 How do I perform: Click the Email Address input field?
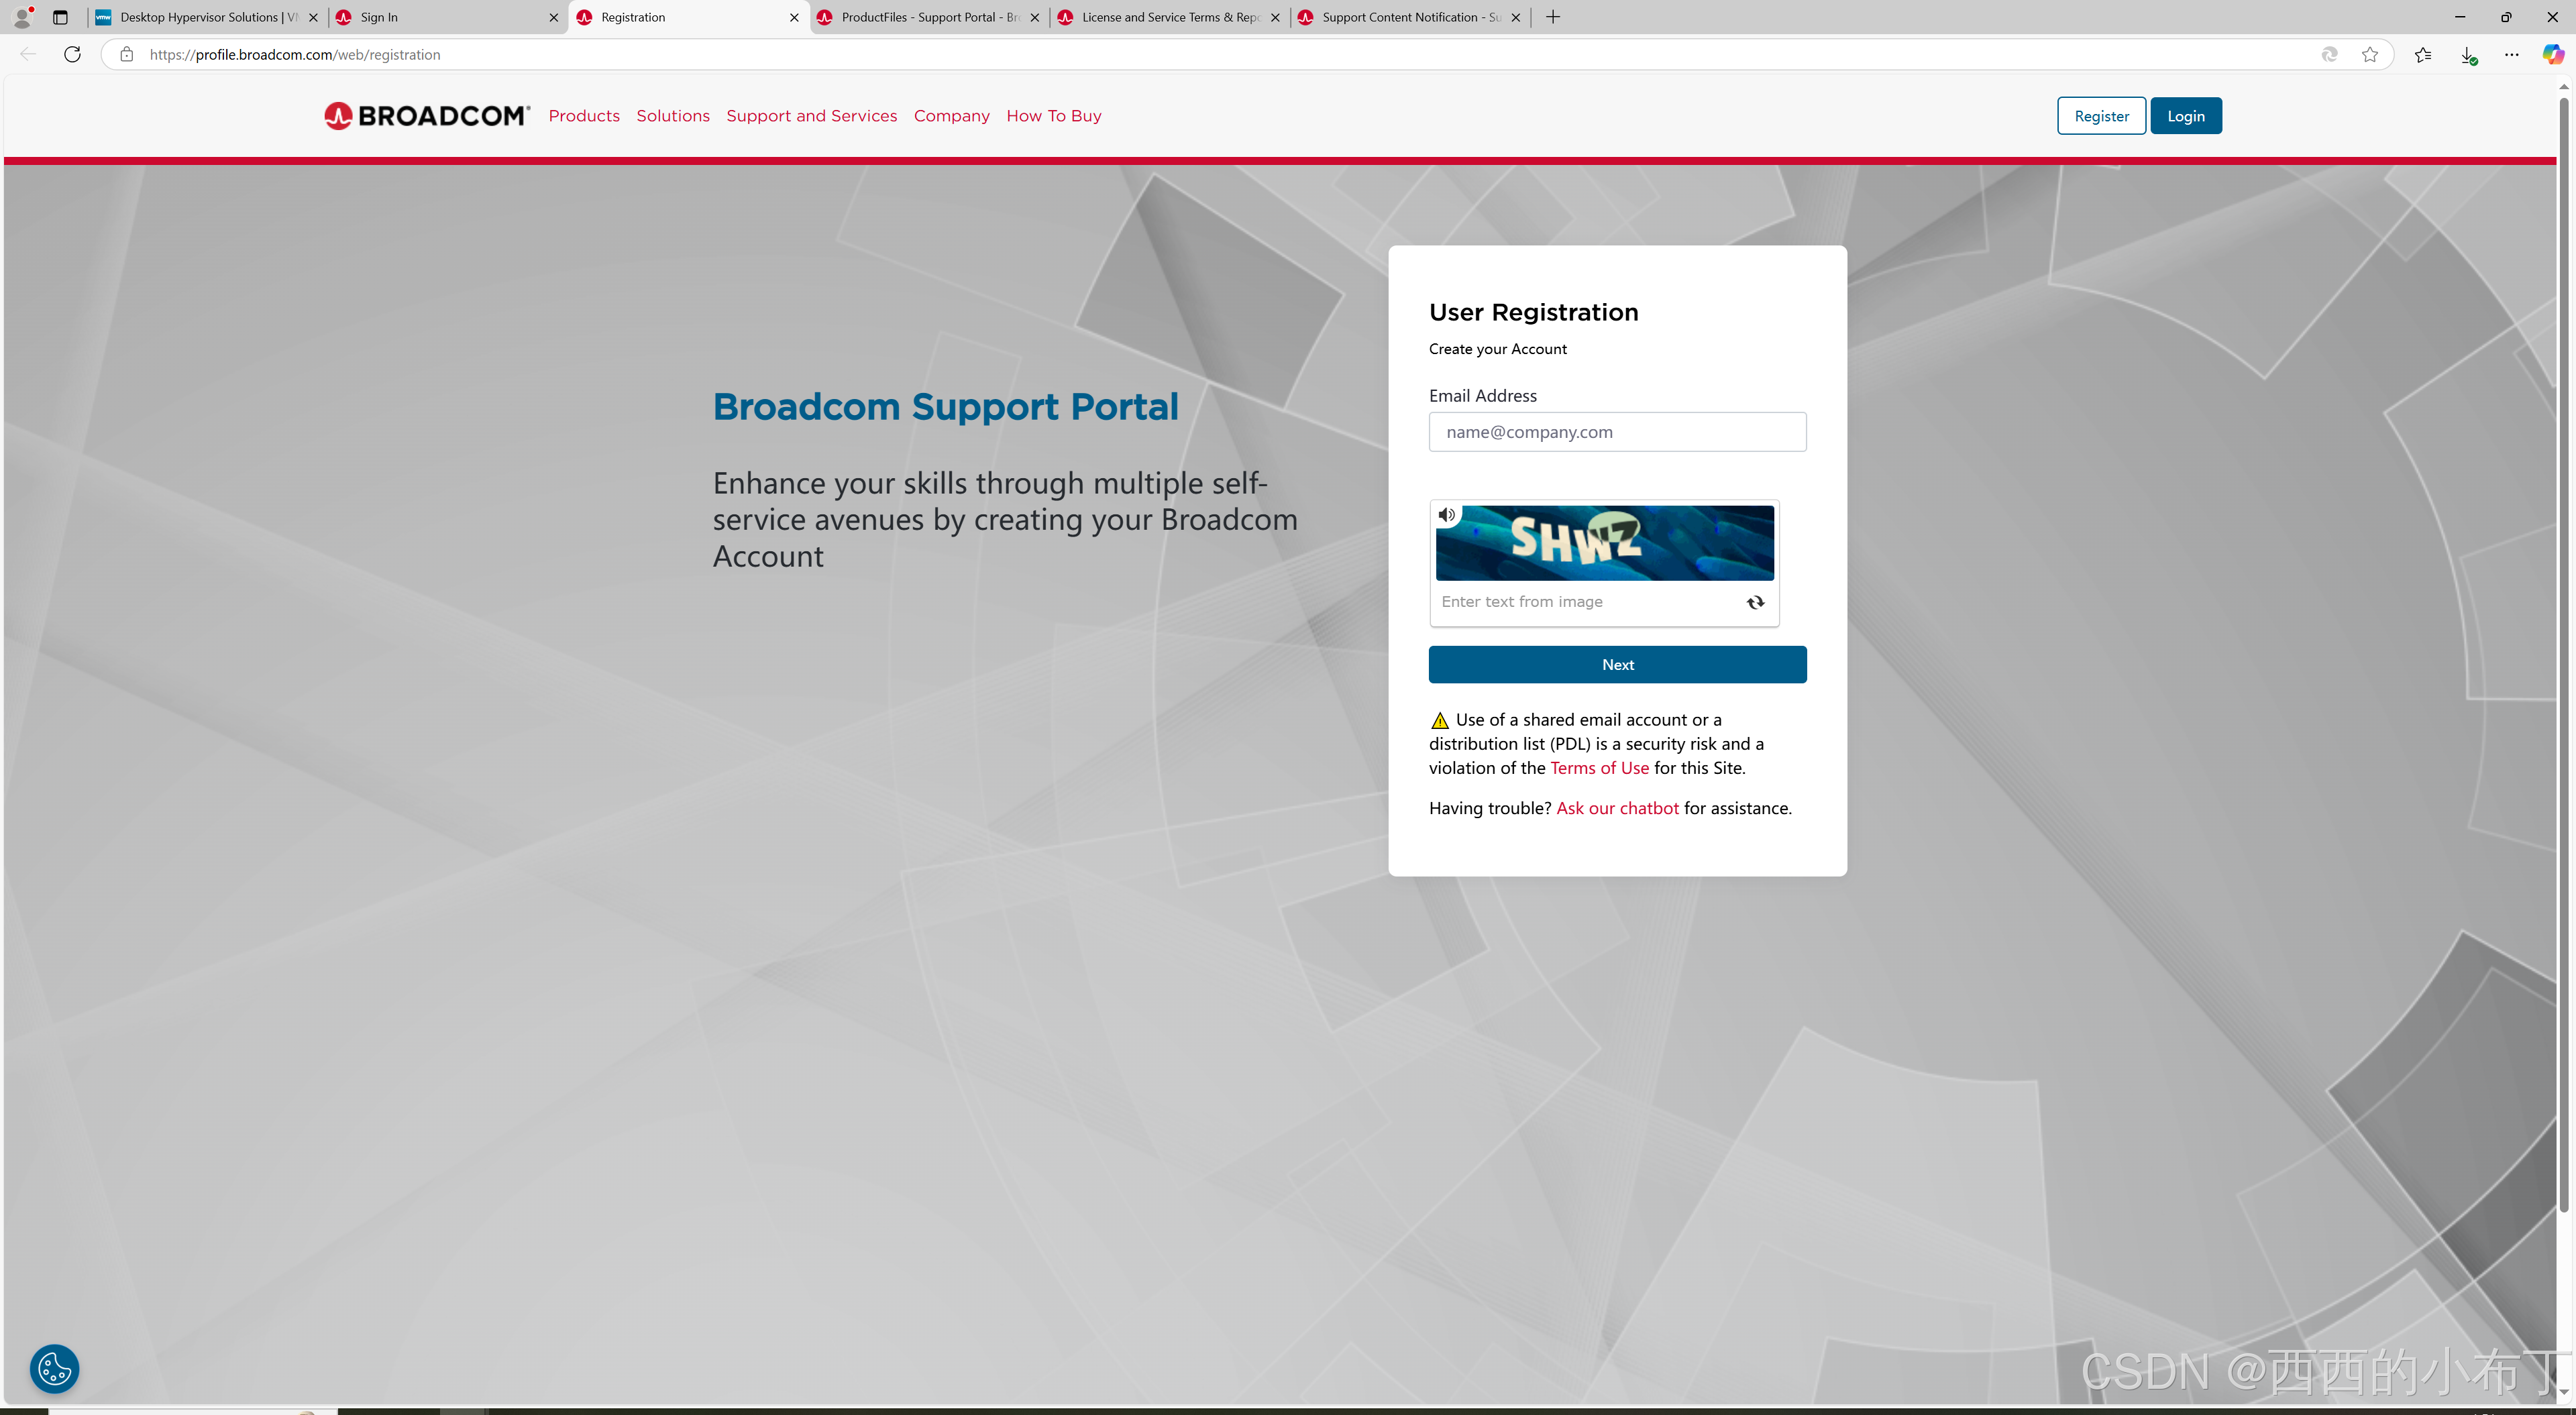coord(1617,432)
